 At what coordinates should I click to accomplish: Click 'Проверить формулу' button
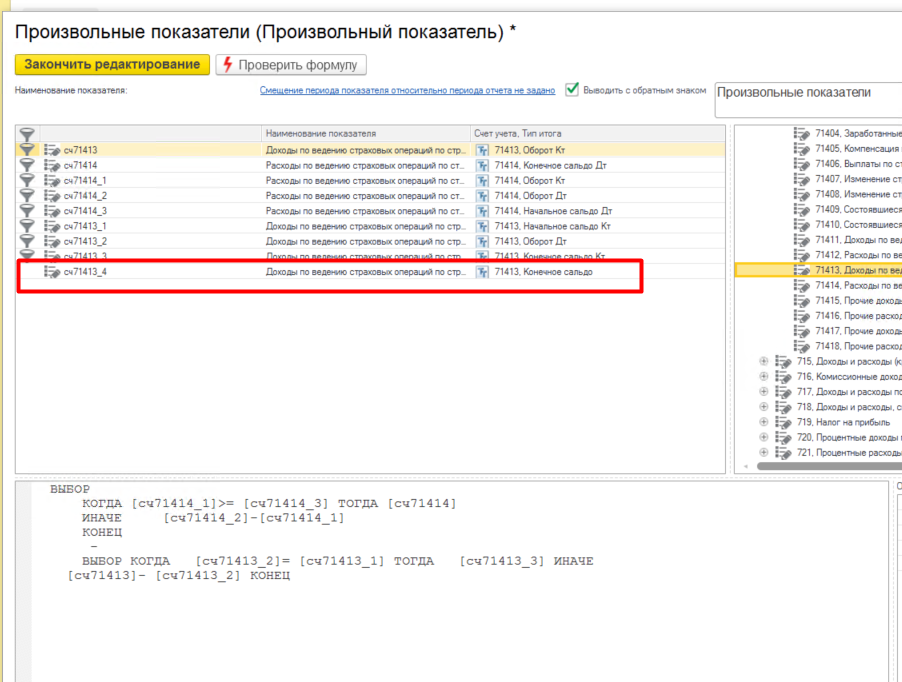pos(292,65)
